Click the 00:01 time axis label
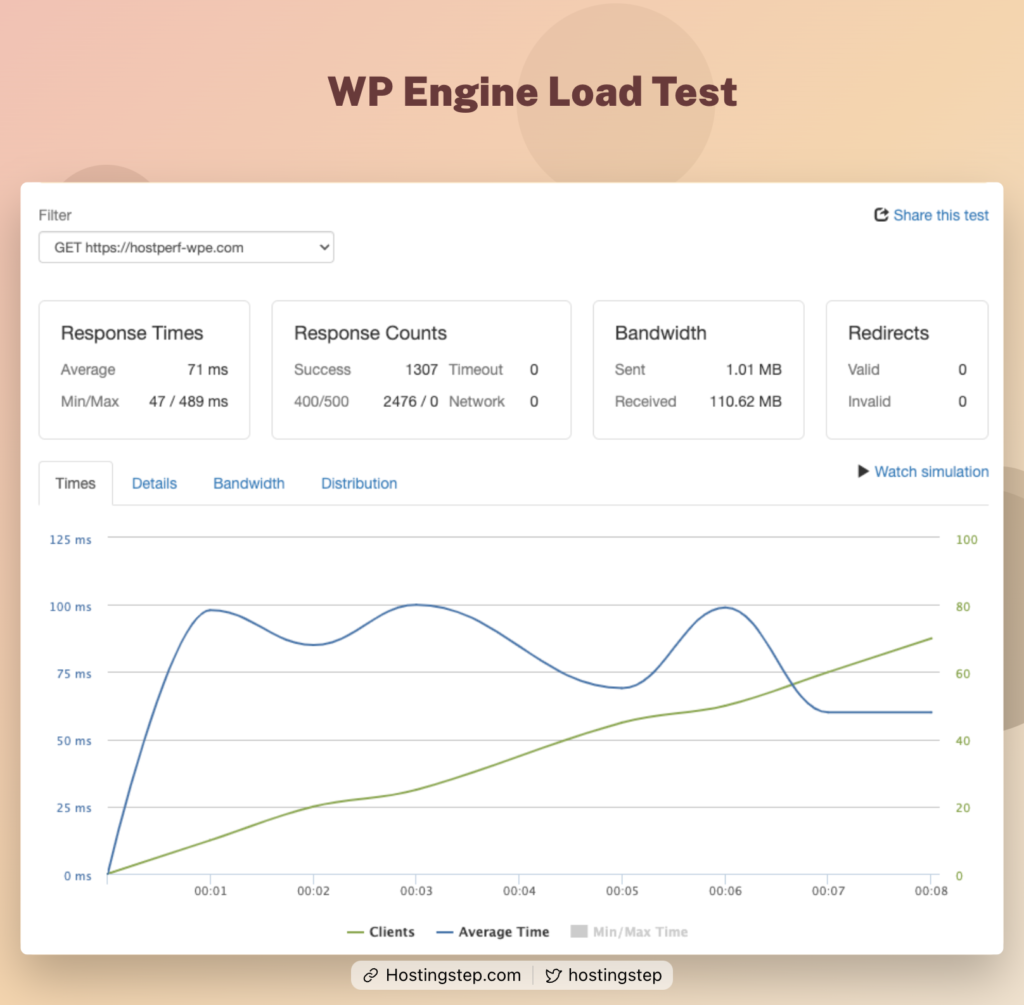 [x=210, y=891]
